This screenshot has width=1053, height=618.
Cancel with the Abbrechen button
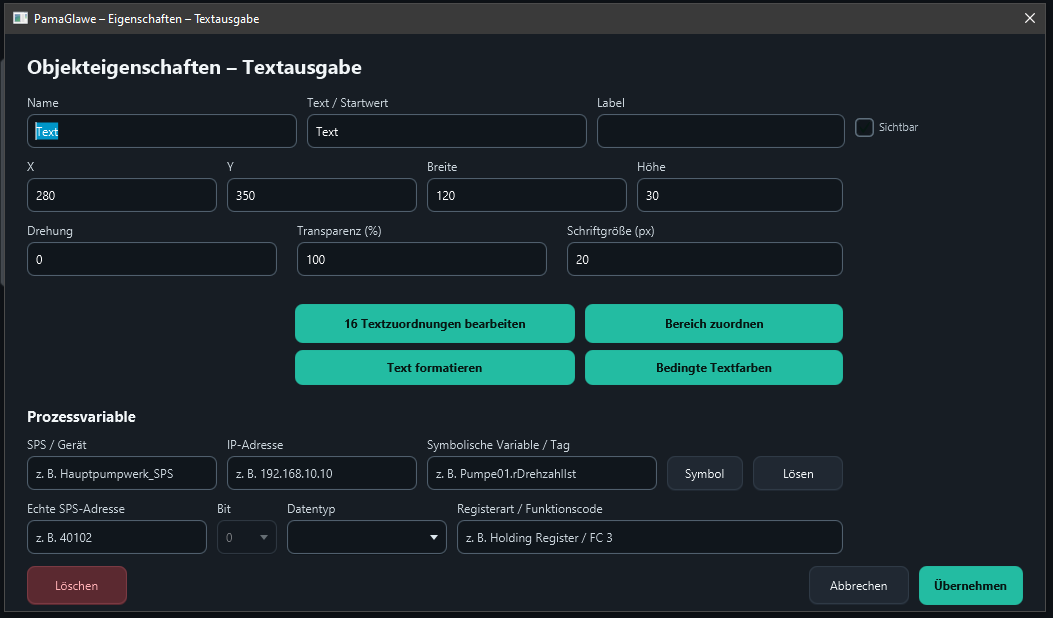pyautogui.click(x=858, y=586)
